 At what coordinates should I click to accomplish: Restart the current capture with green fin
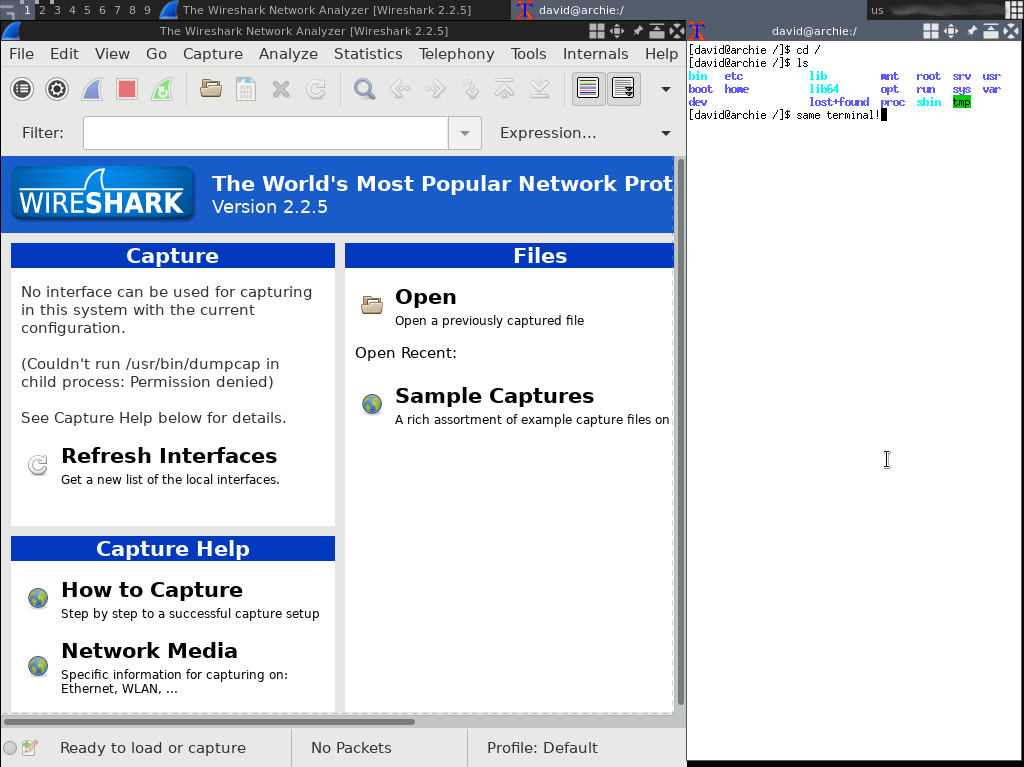pos(162,89)
